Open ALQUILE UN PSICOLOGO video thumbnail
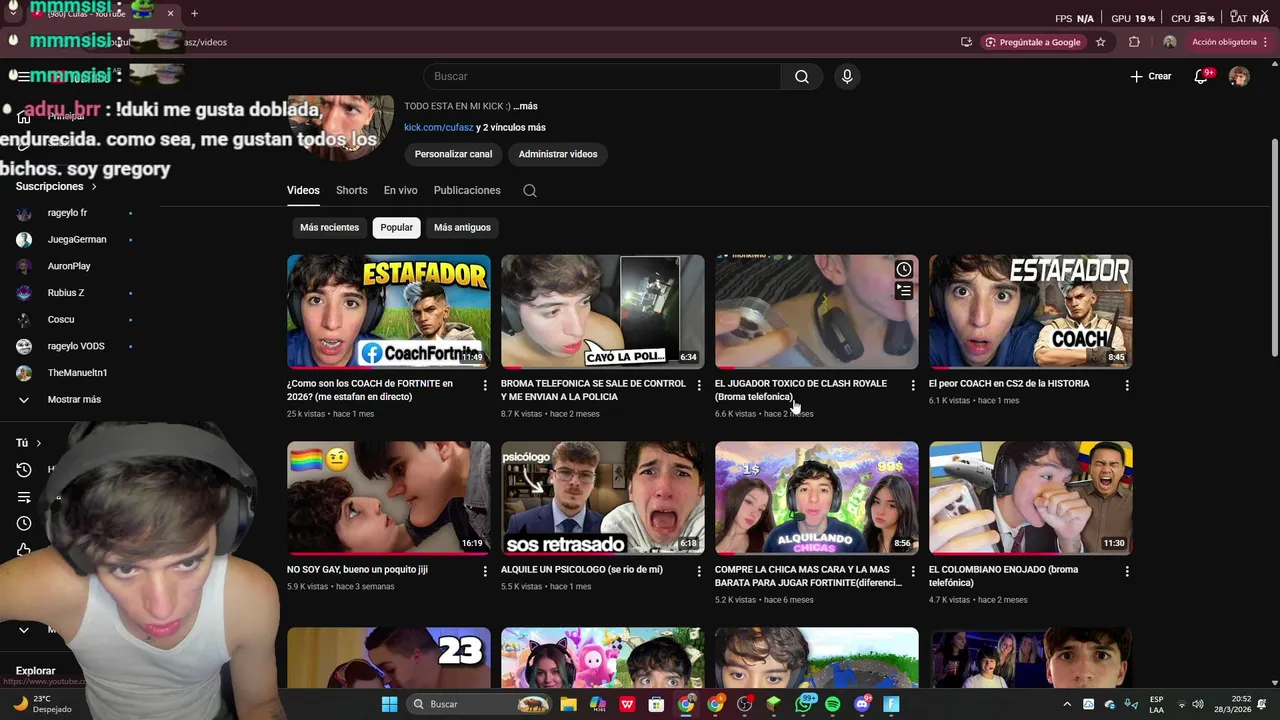Screen dimensions: 1280x720 click(x=602, y=498)
